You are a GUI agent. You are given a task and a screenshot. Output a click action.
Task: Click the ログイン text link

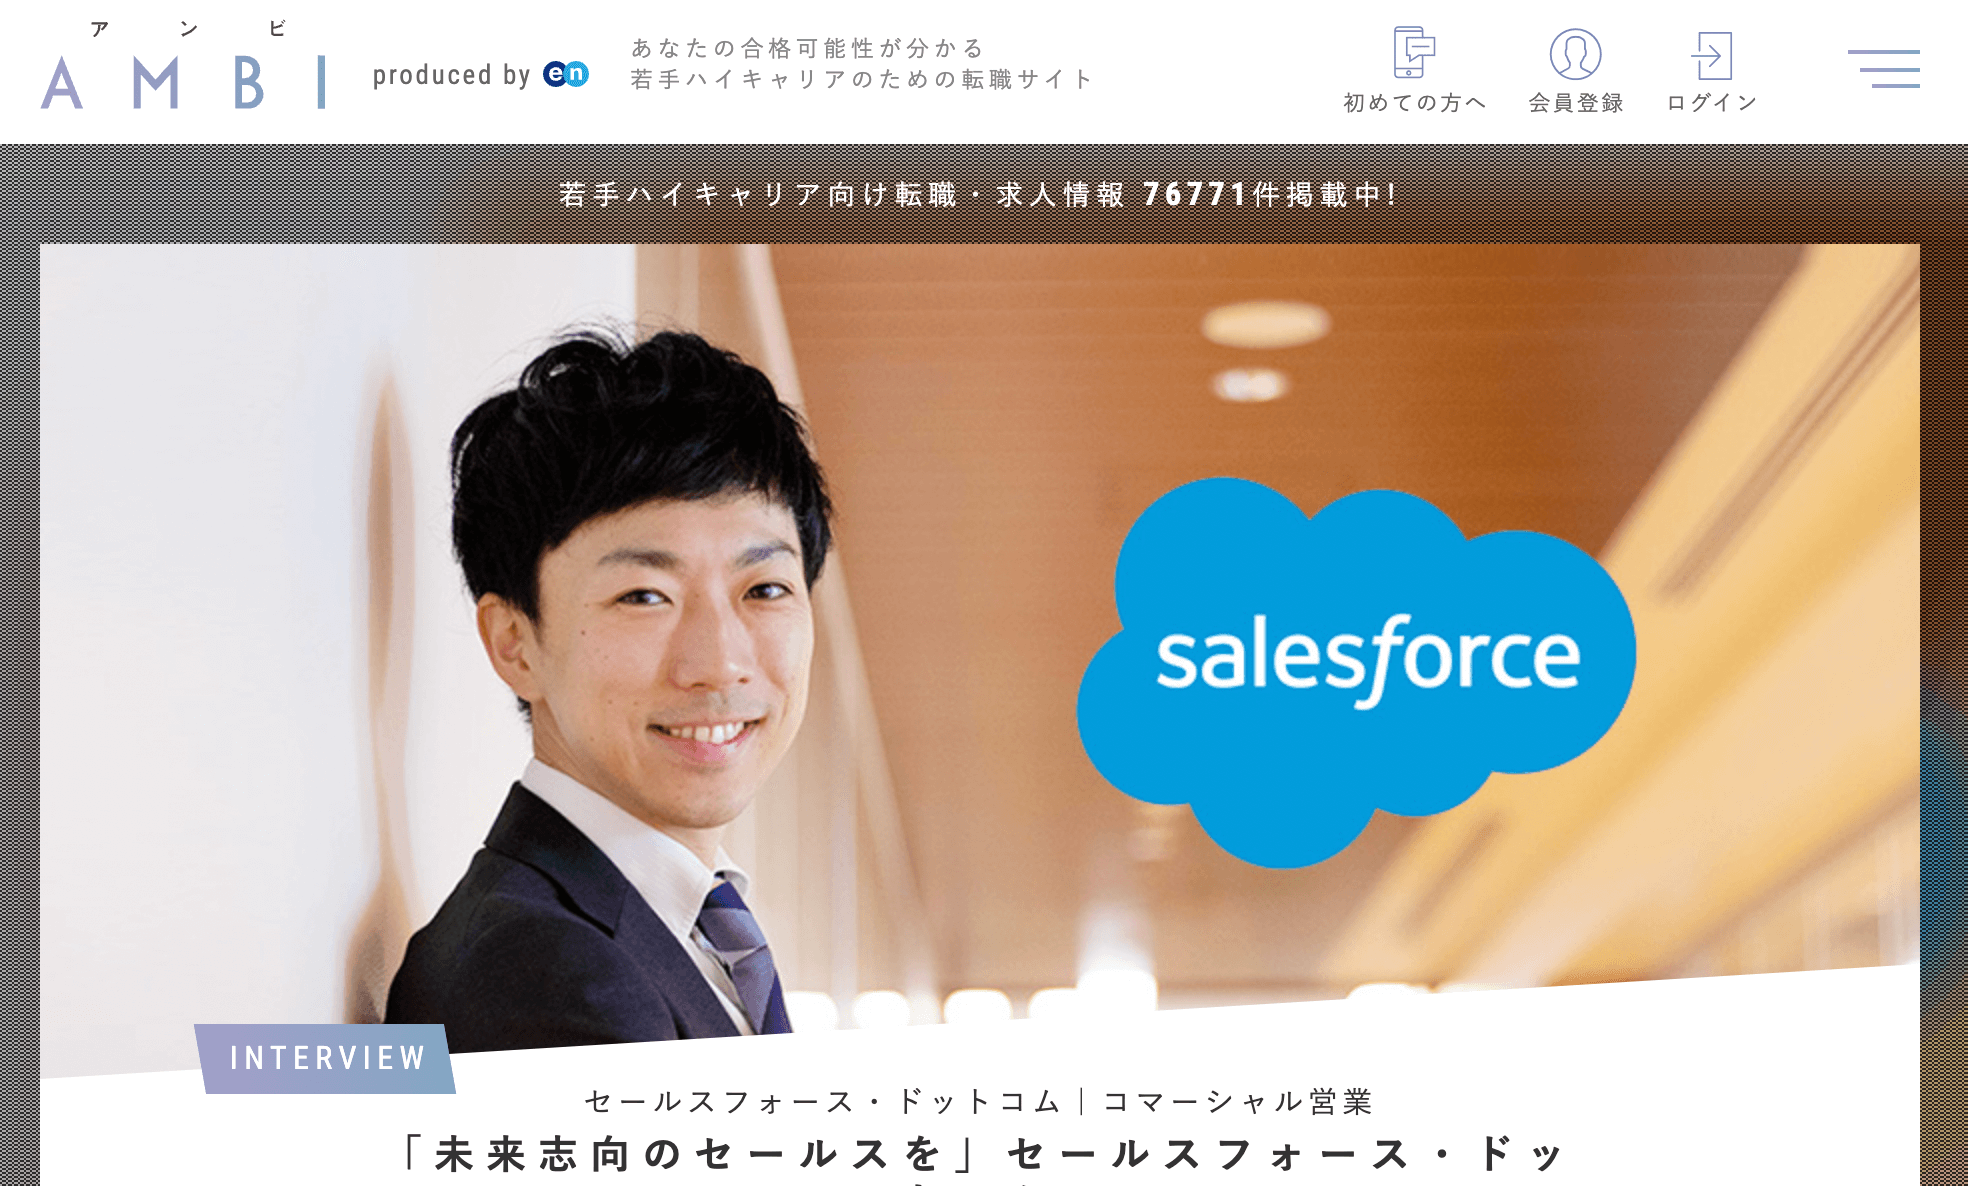pyautogui.click(x=1712, y=103)
